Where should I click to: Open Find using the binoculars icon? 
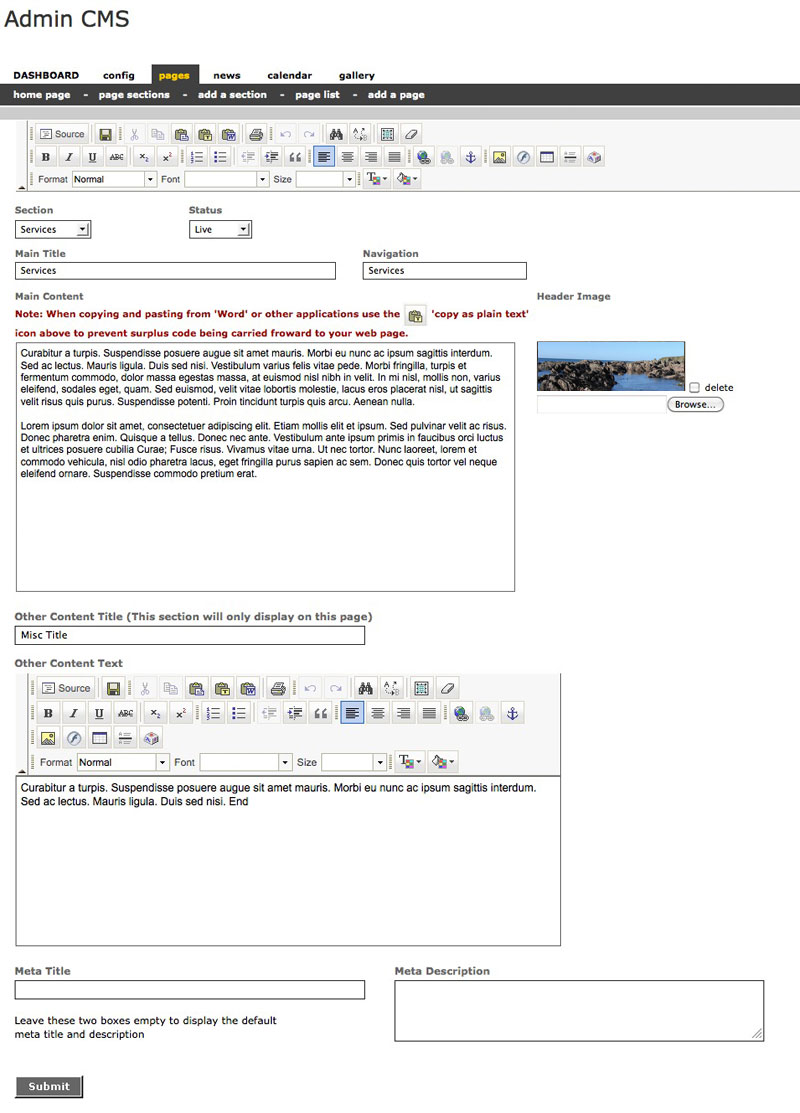[336, 133]
